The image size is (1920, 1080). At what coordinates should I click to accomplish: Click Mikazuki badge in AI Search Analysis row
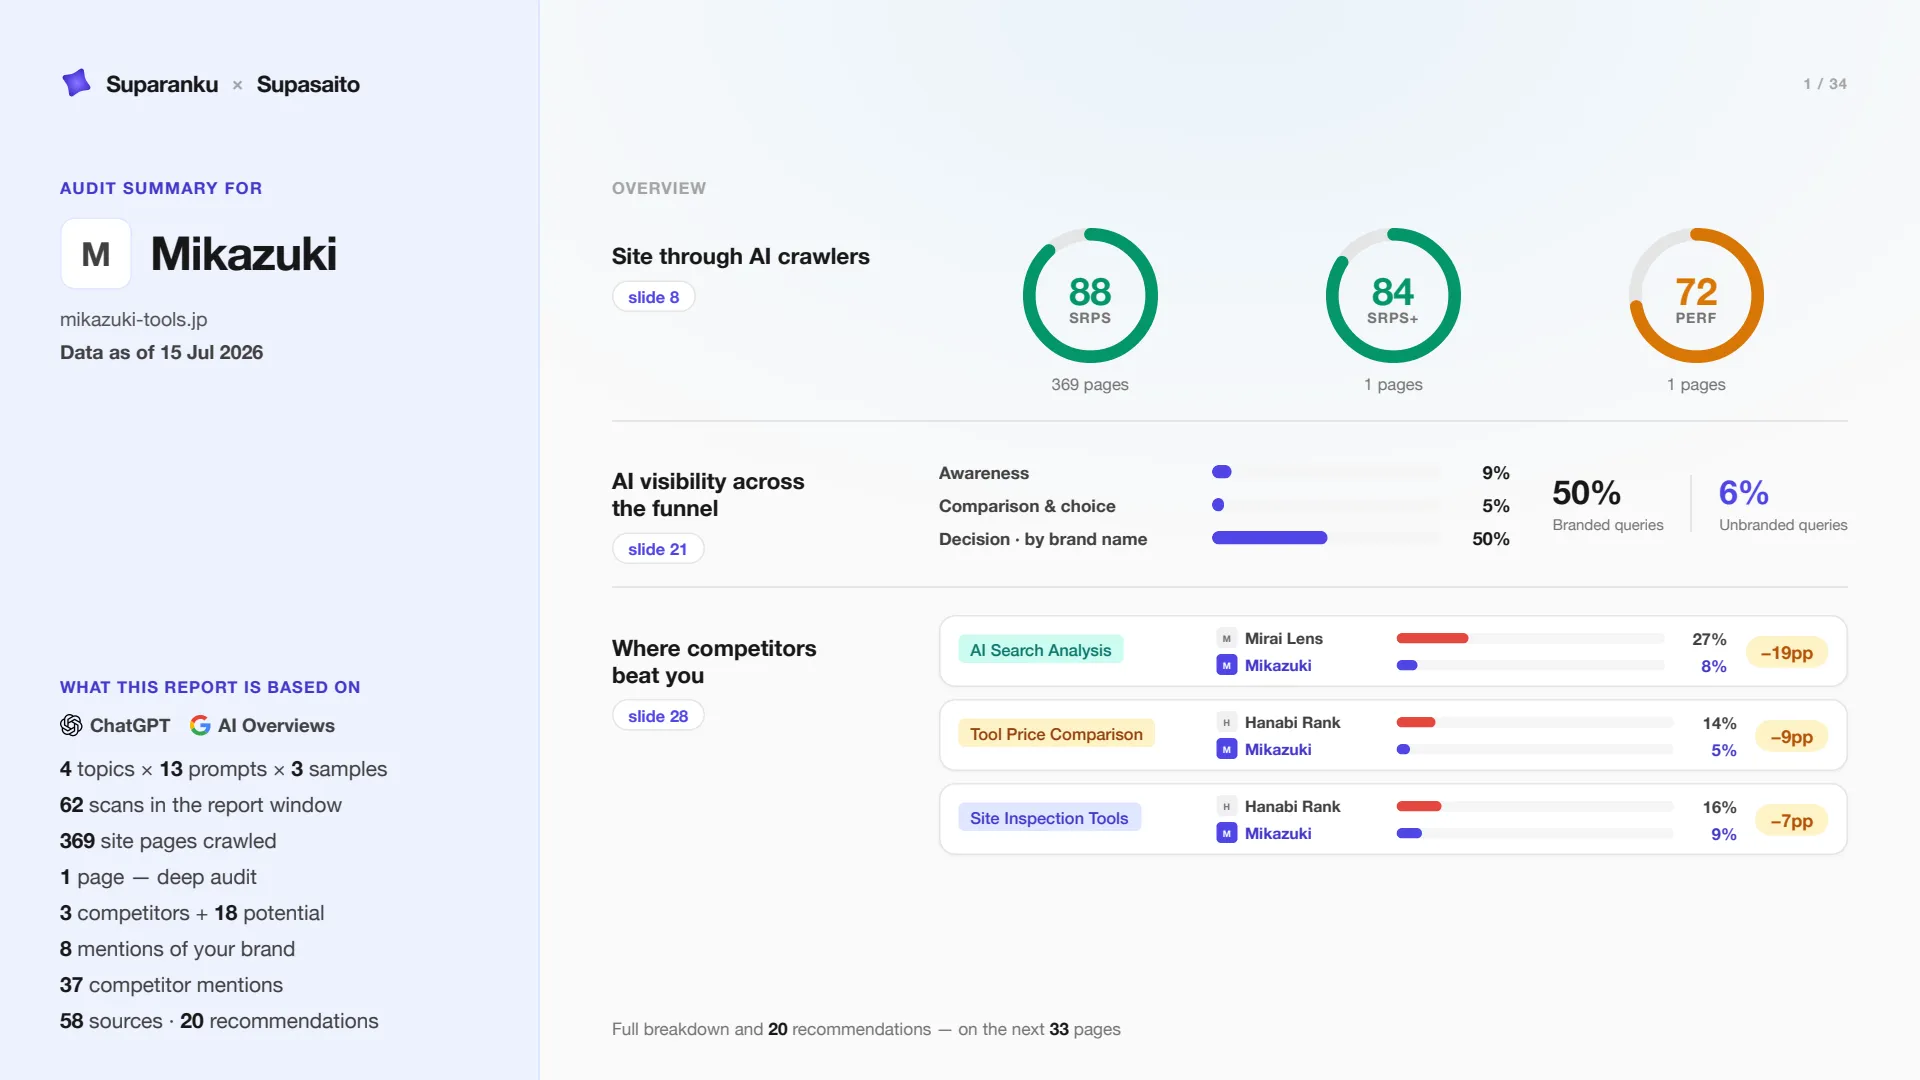tap(1226, 665)
